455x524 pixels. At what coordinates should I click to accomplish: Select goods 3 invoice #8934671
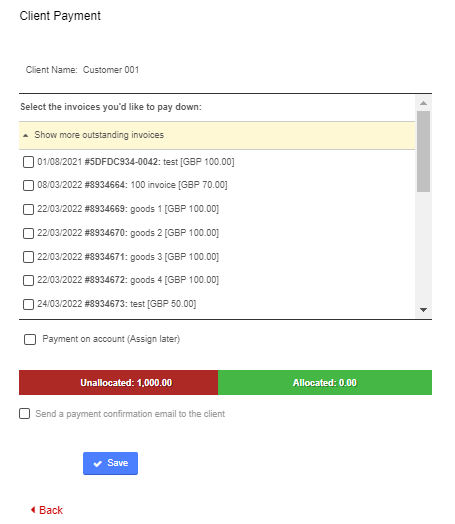pos(28,257)
